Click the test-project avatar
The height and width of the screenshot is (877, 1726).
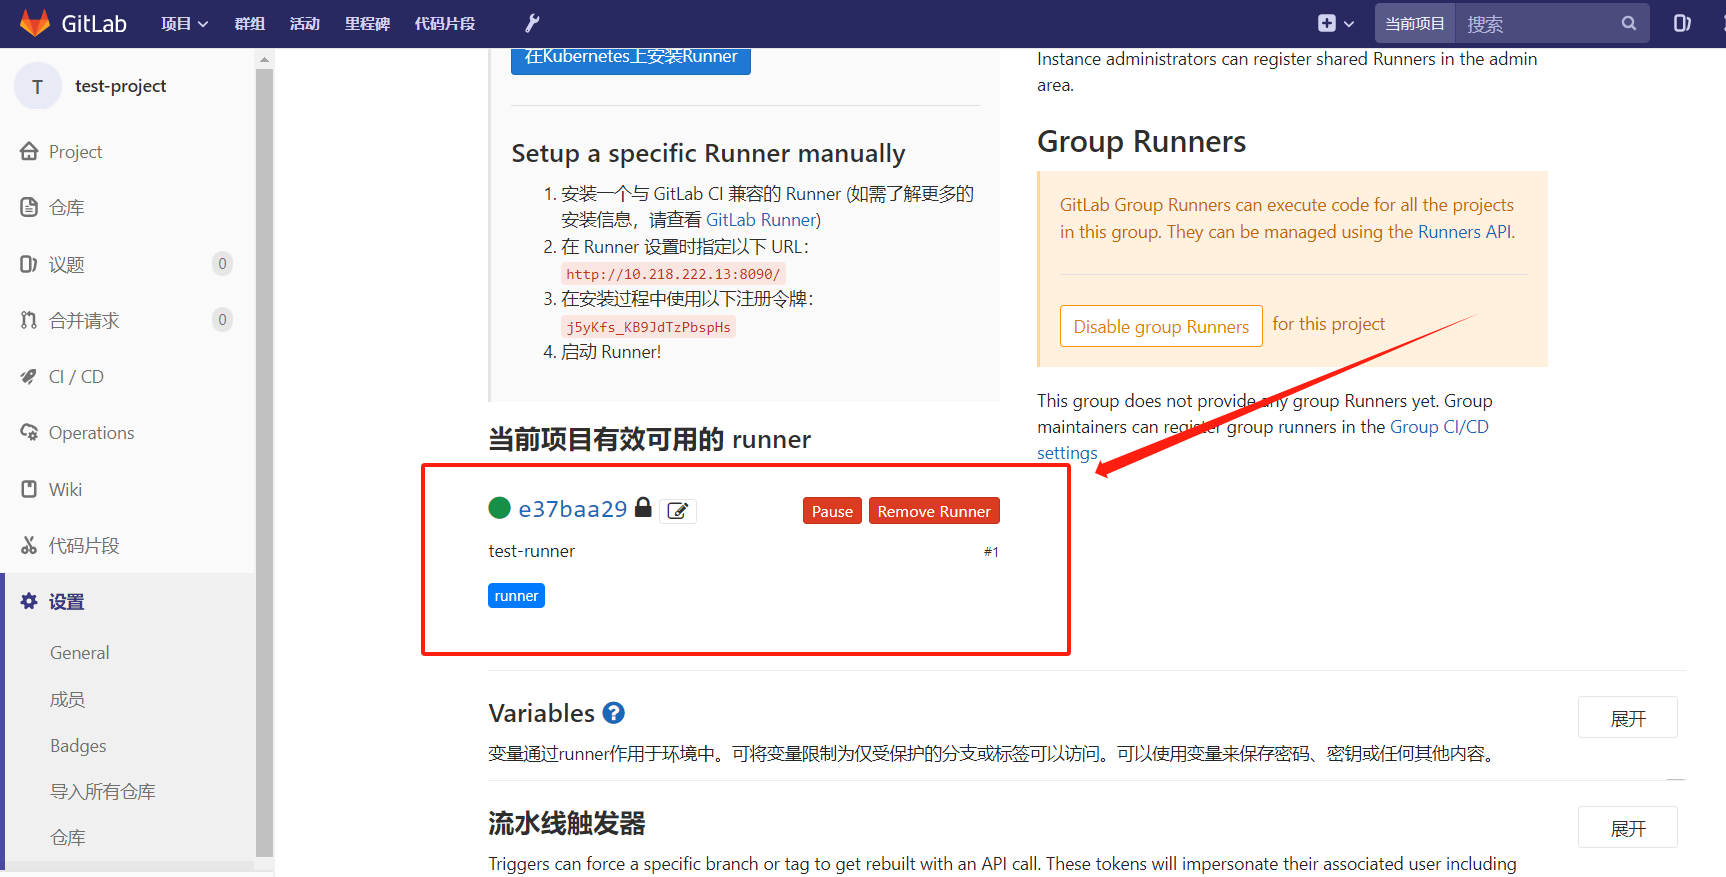pos(38,86)
